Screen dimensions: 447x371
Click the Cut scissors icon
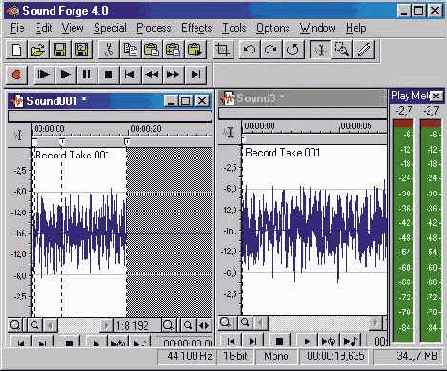click(x=108, y=50)
